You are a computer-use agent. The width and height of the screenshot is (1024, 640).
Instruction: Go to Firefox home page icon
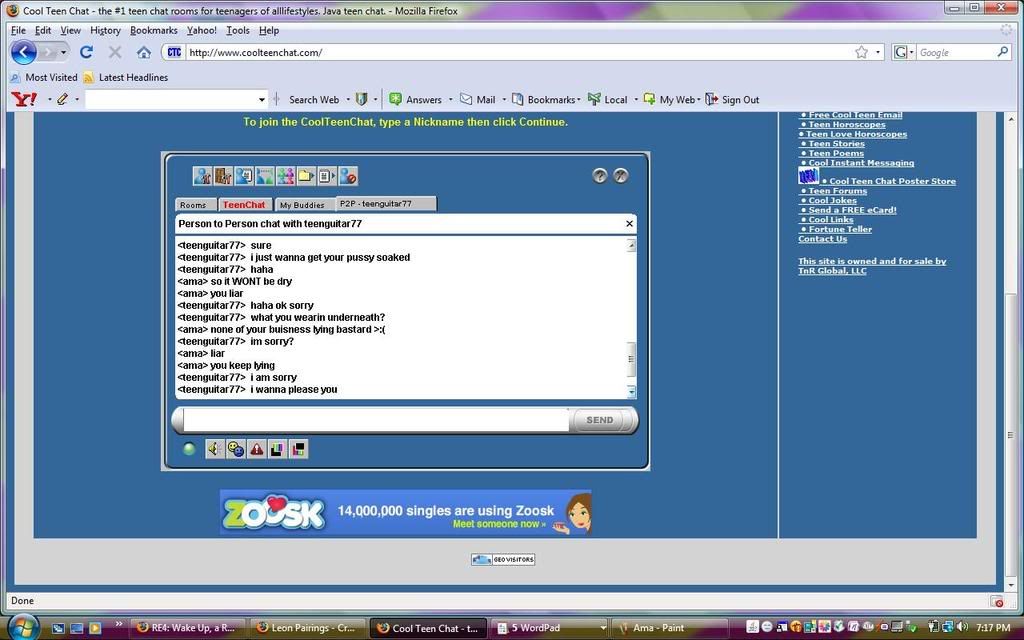click(x=143, y=52)
